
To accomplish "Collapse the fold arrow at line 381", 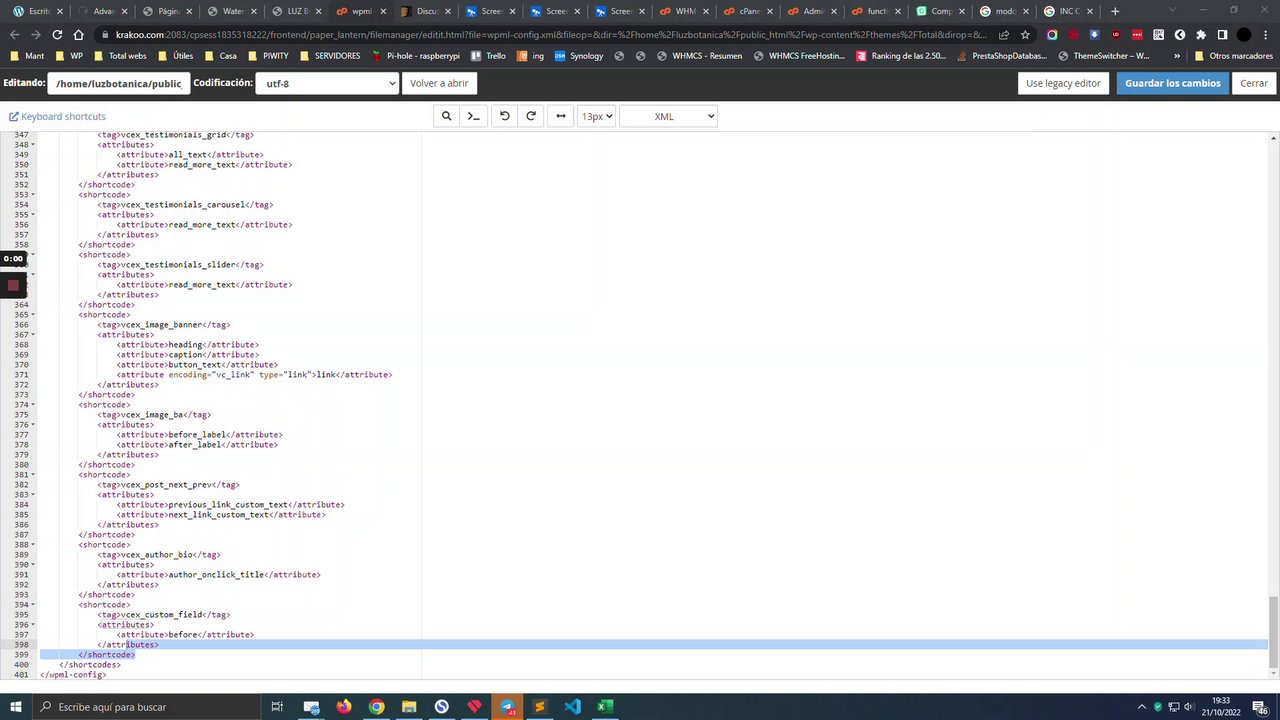I will click(x=33, y=475).
